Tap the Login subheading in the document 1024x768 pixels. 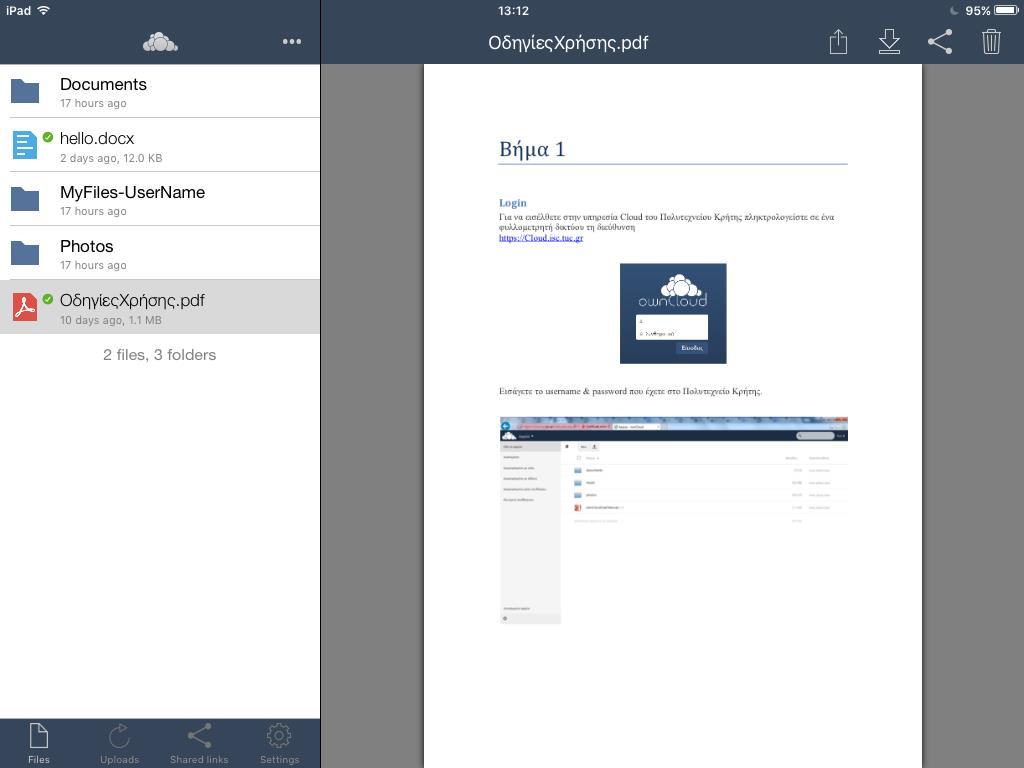[513, 203]
